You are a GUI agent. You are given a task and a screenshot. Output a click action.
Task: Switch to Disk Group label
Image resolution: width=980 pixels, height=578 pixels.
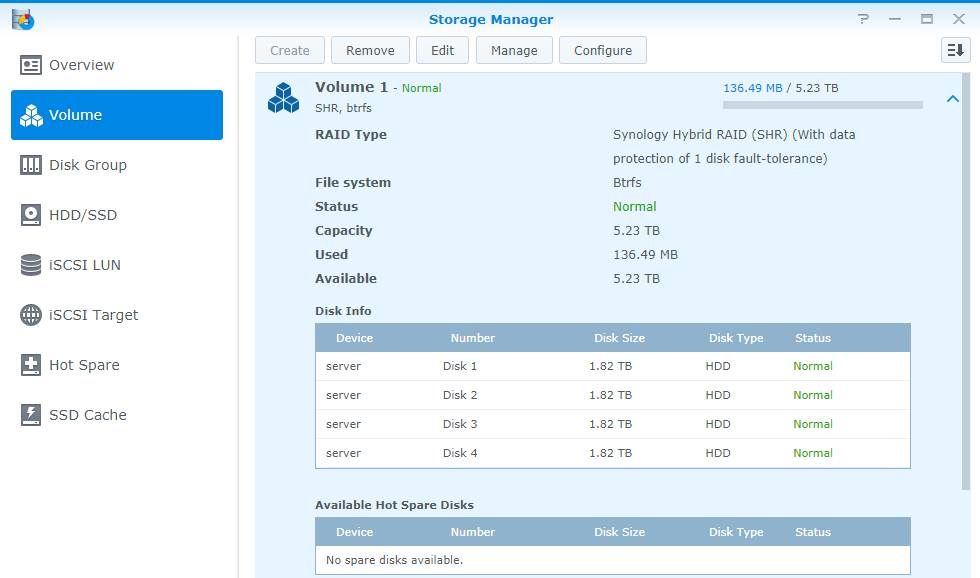(88, 165)
